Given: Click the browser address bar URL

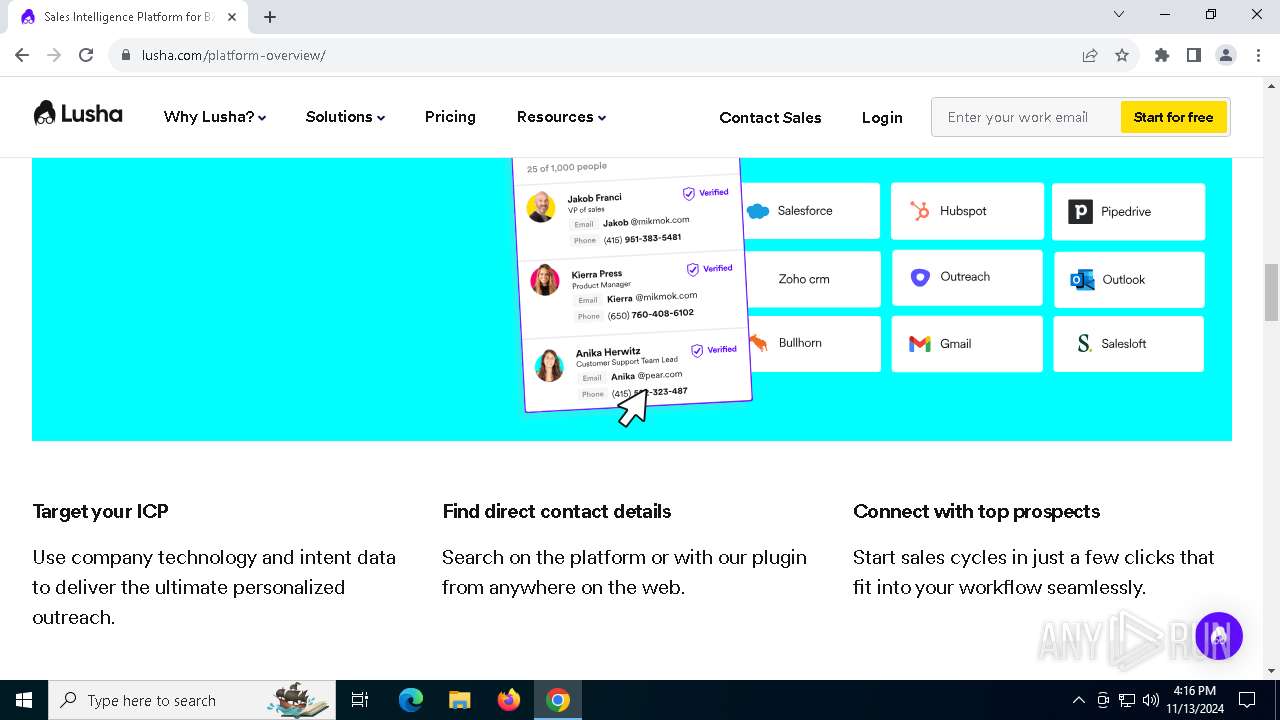Looking at the screenshot, I should coord(233,55).
